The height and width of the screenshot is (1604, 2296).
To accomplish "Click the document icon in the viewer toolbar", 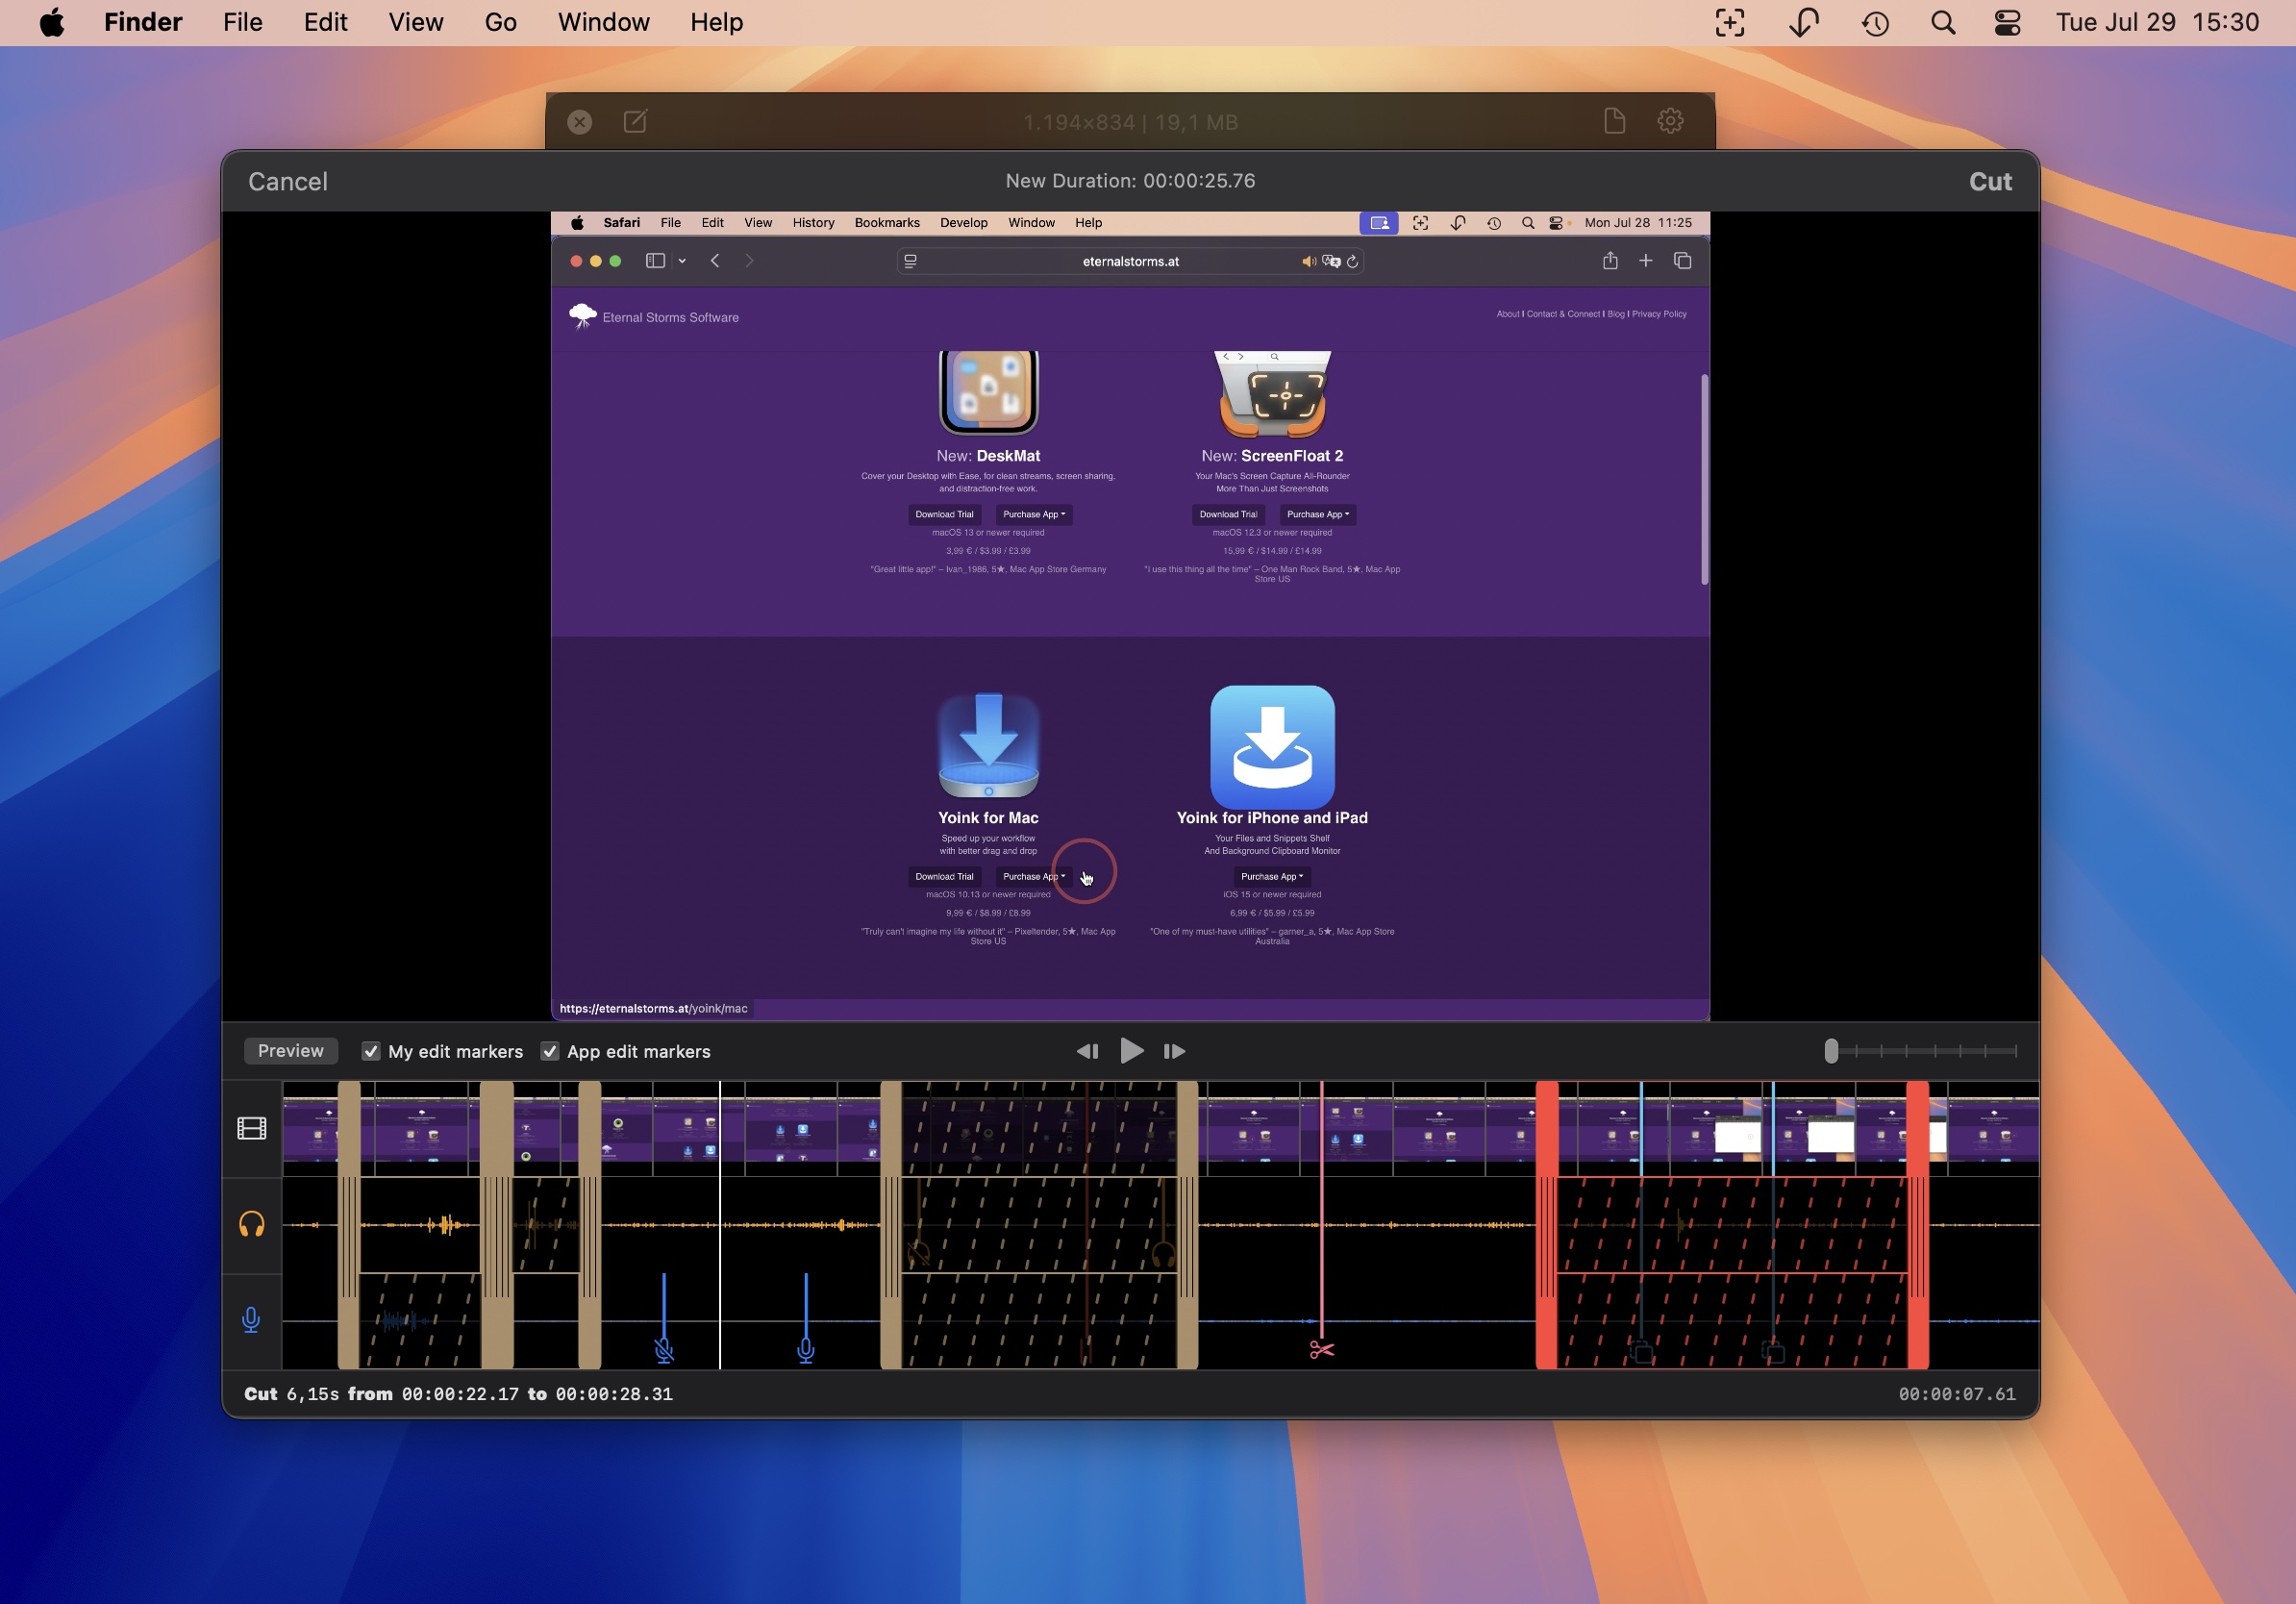I will click(x=1614, y=121).
